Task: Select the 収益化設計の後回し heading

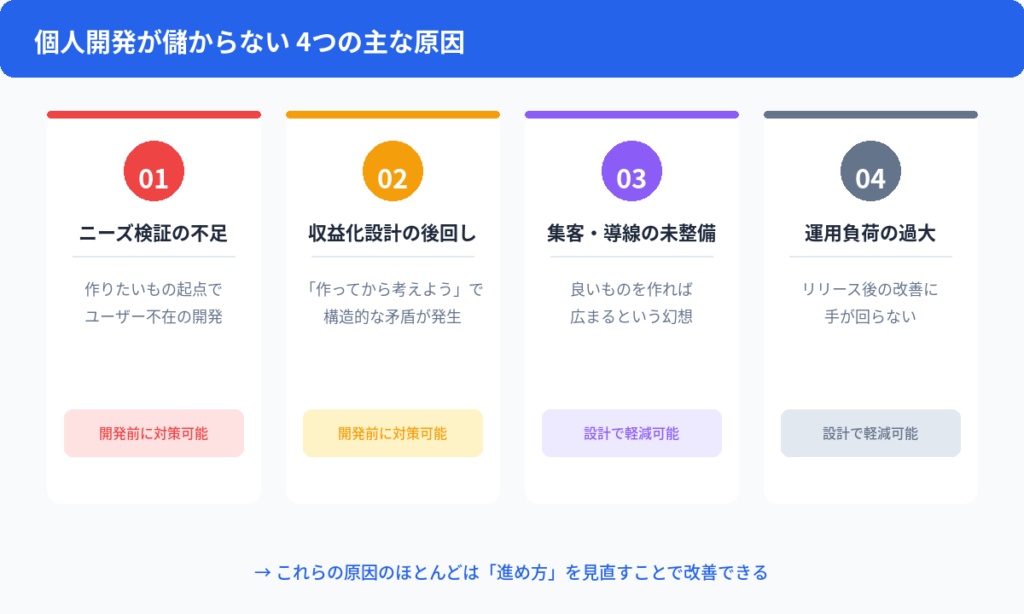Action: point(392,234)
